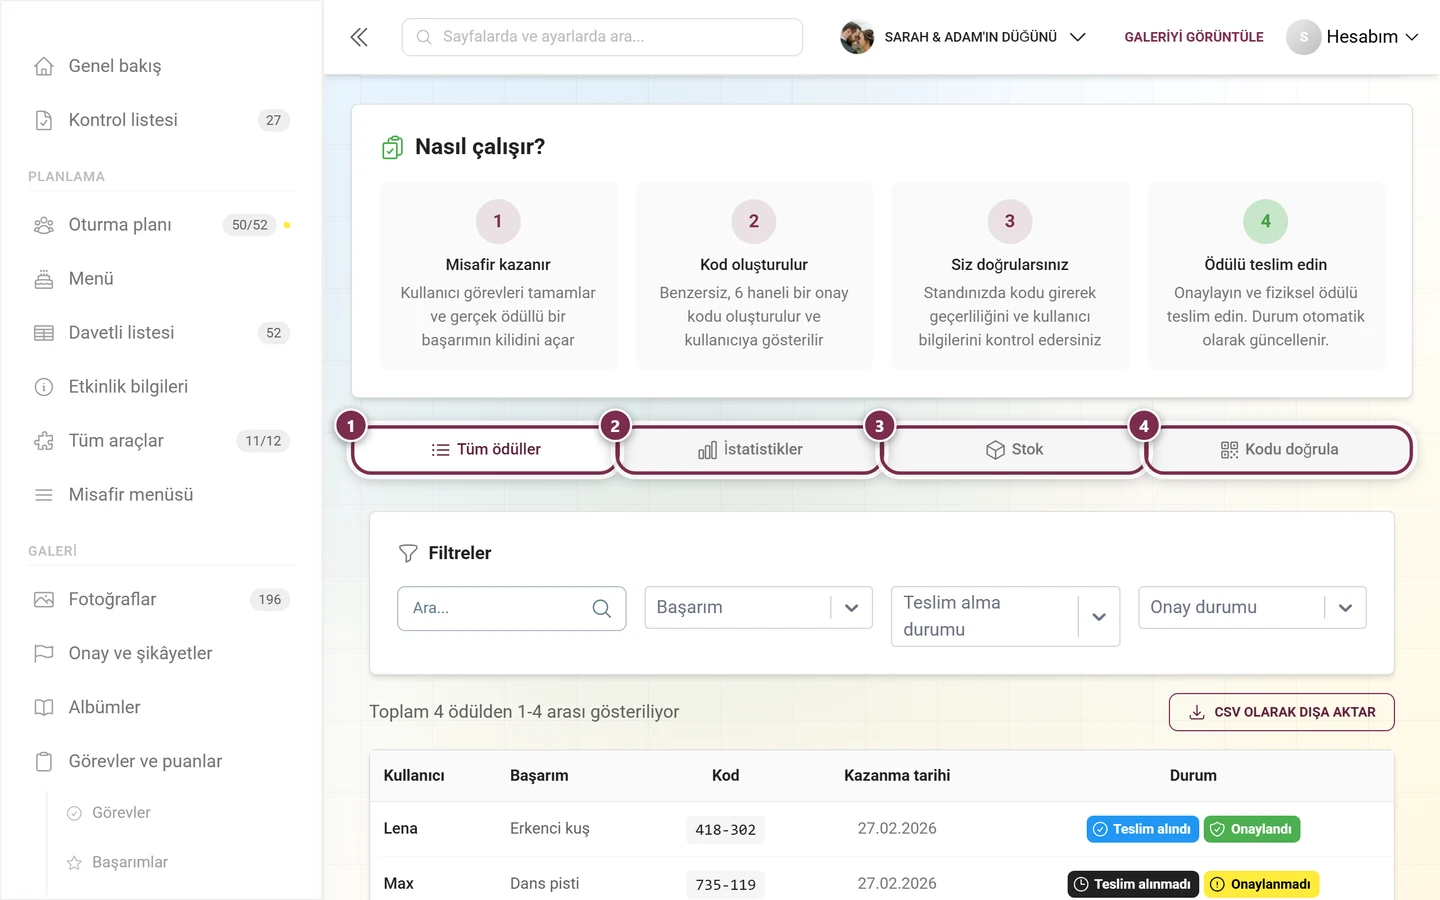Open the Menü cake icon

tap(44, 279)
